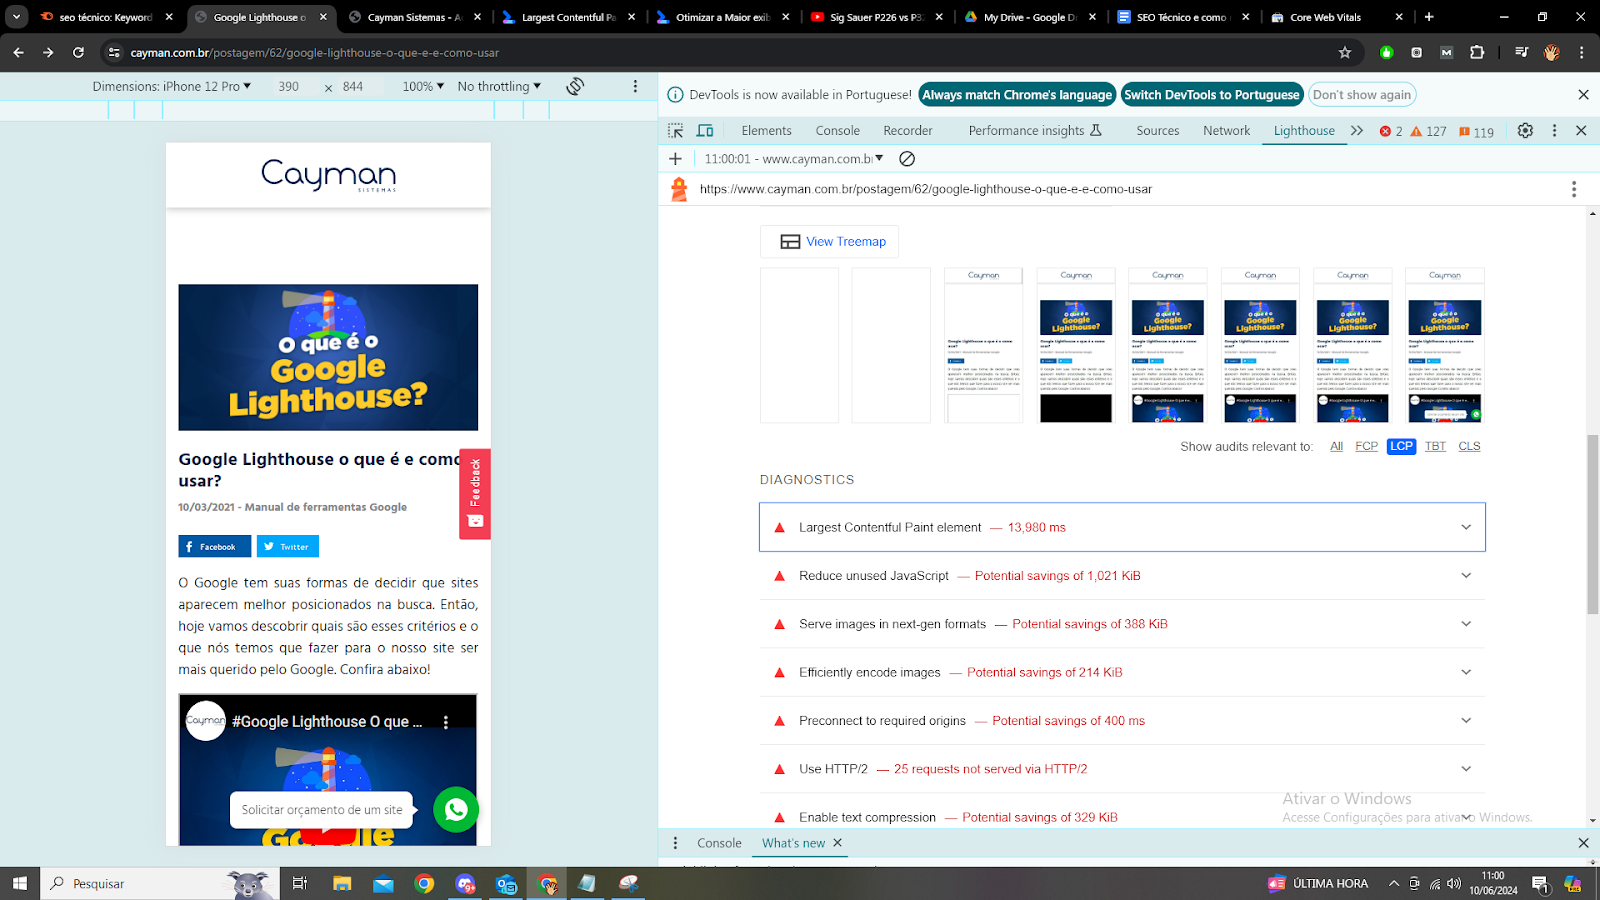Click the clear all reports icon
This screenshot has height=900, width=1600.
click(907, 159)
